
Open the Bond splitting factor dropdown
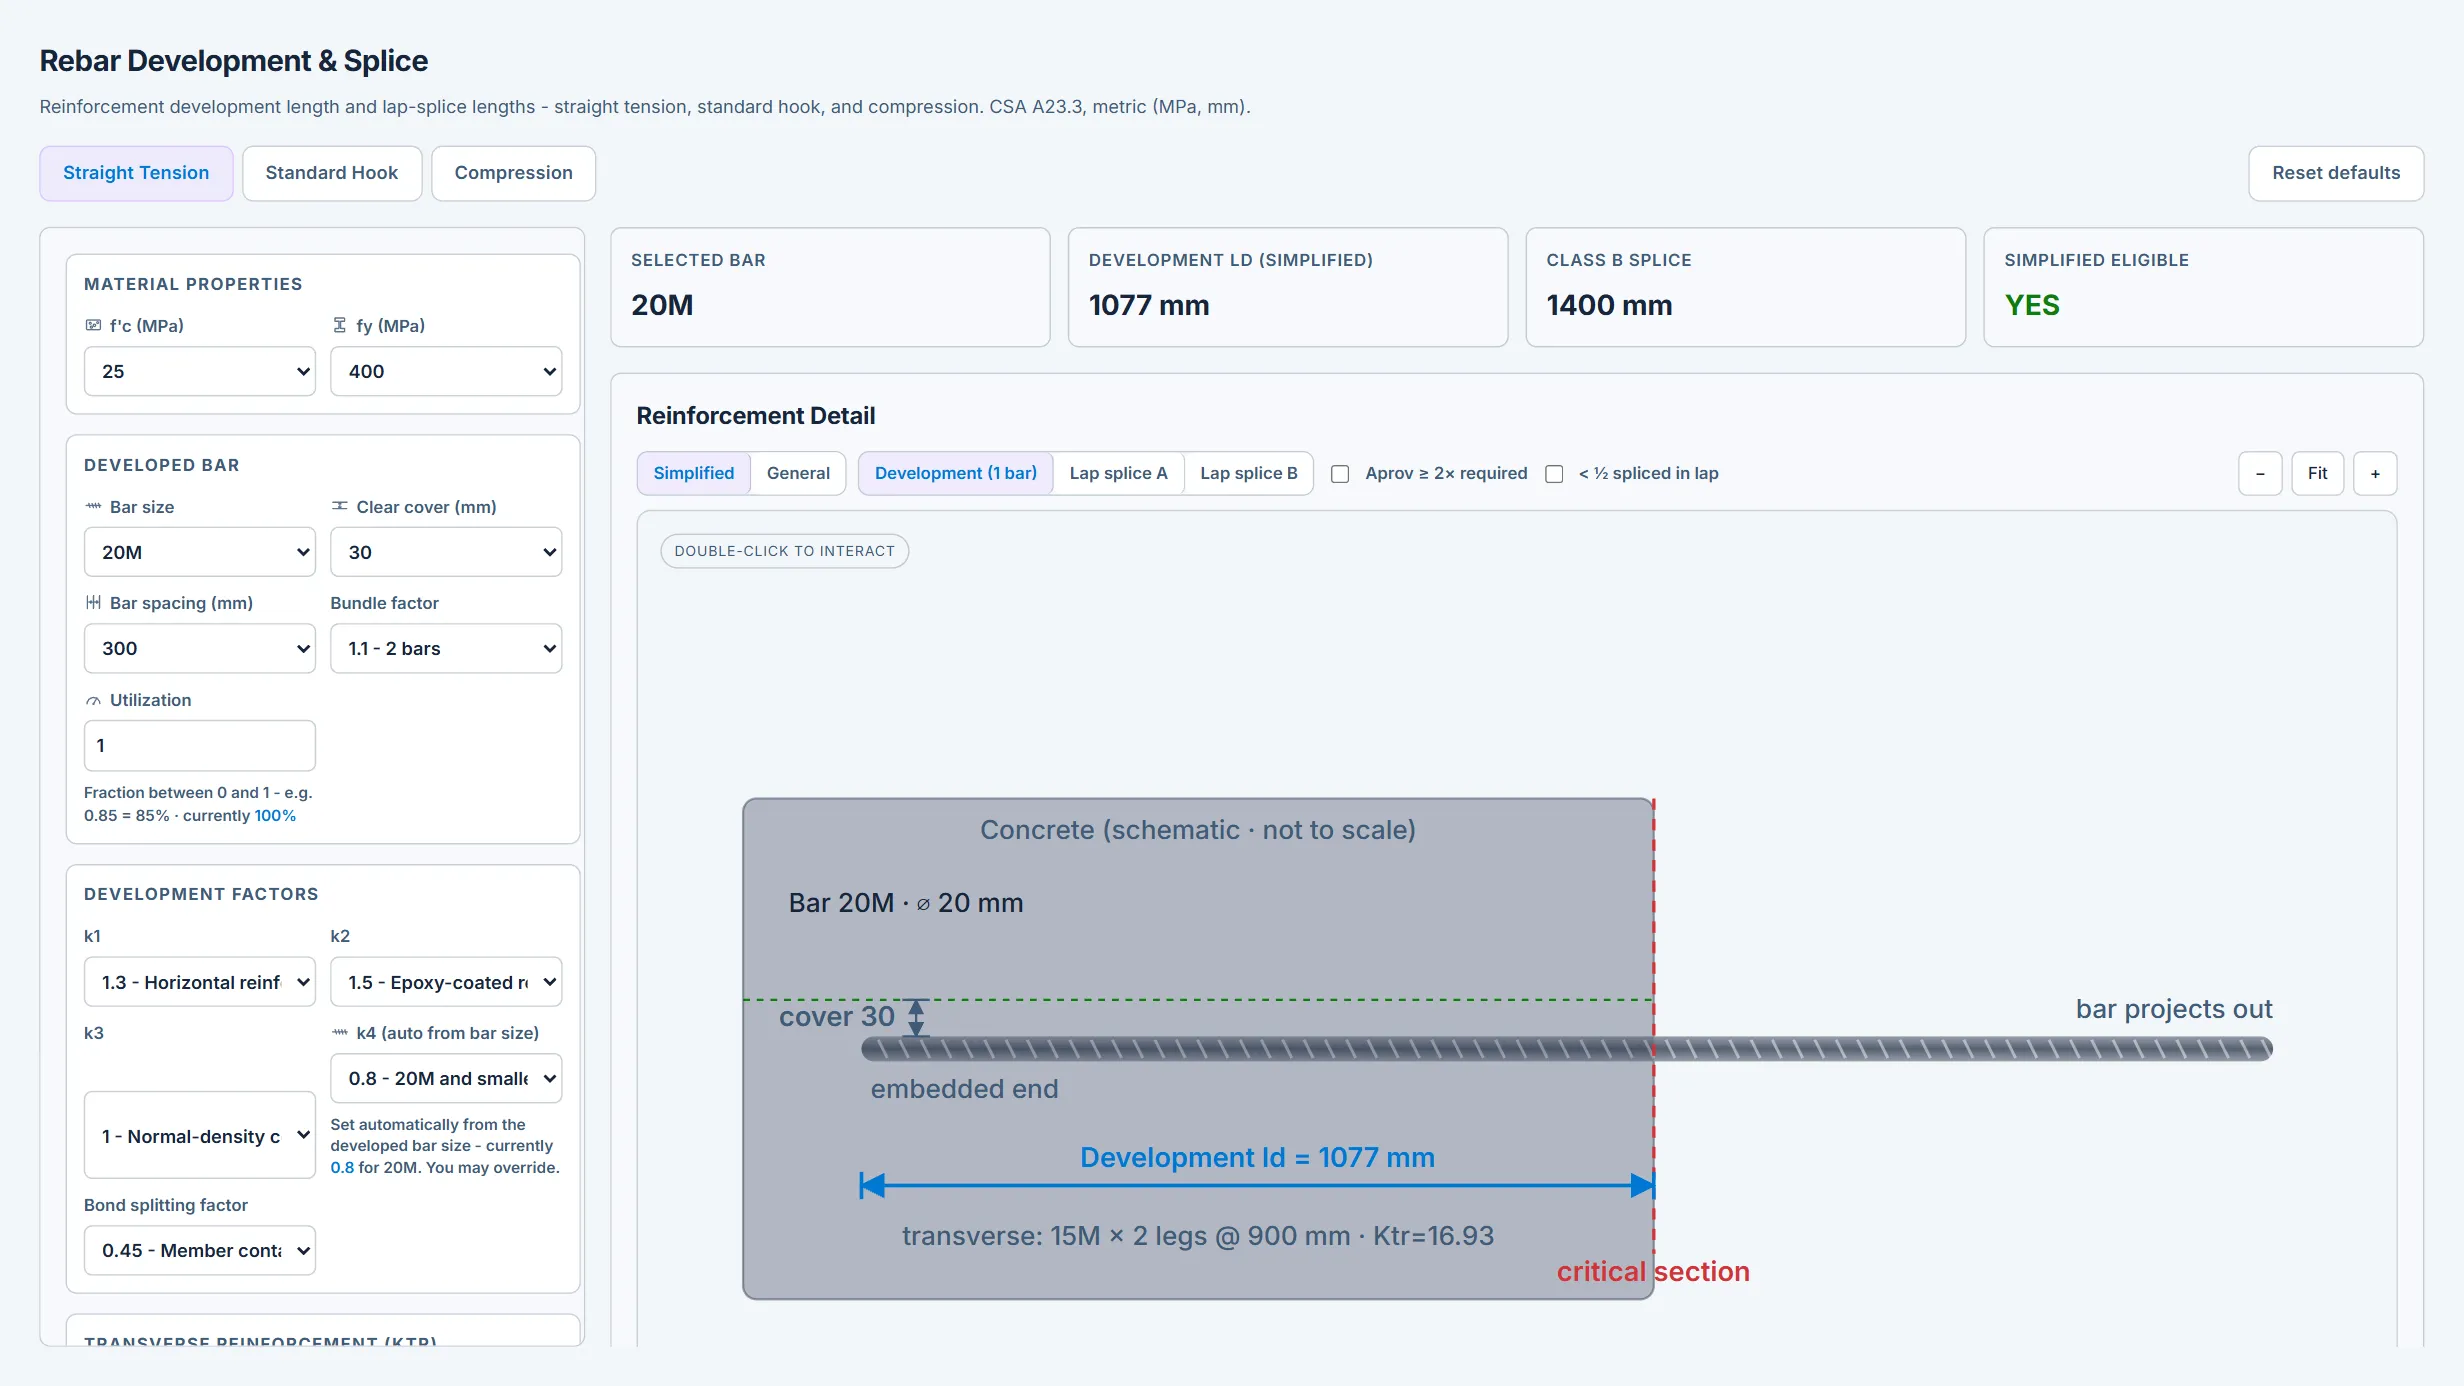pyautogui.click(x=200, y=1250)
